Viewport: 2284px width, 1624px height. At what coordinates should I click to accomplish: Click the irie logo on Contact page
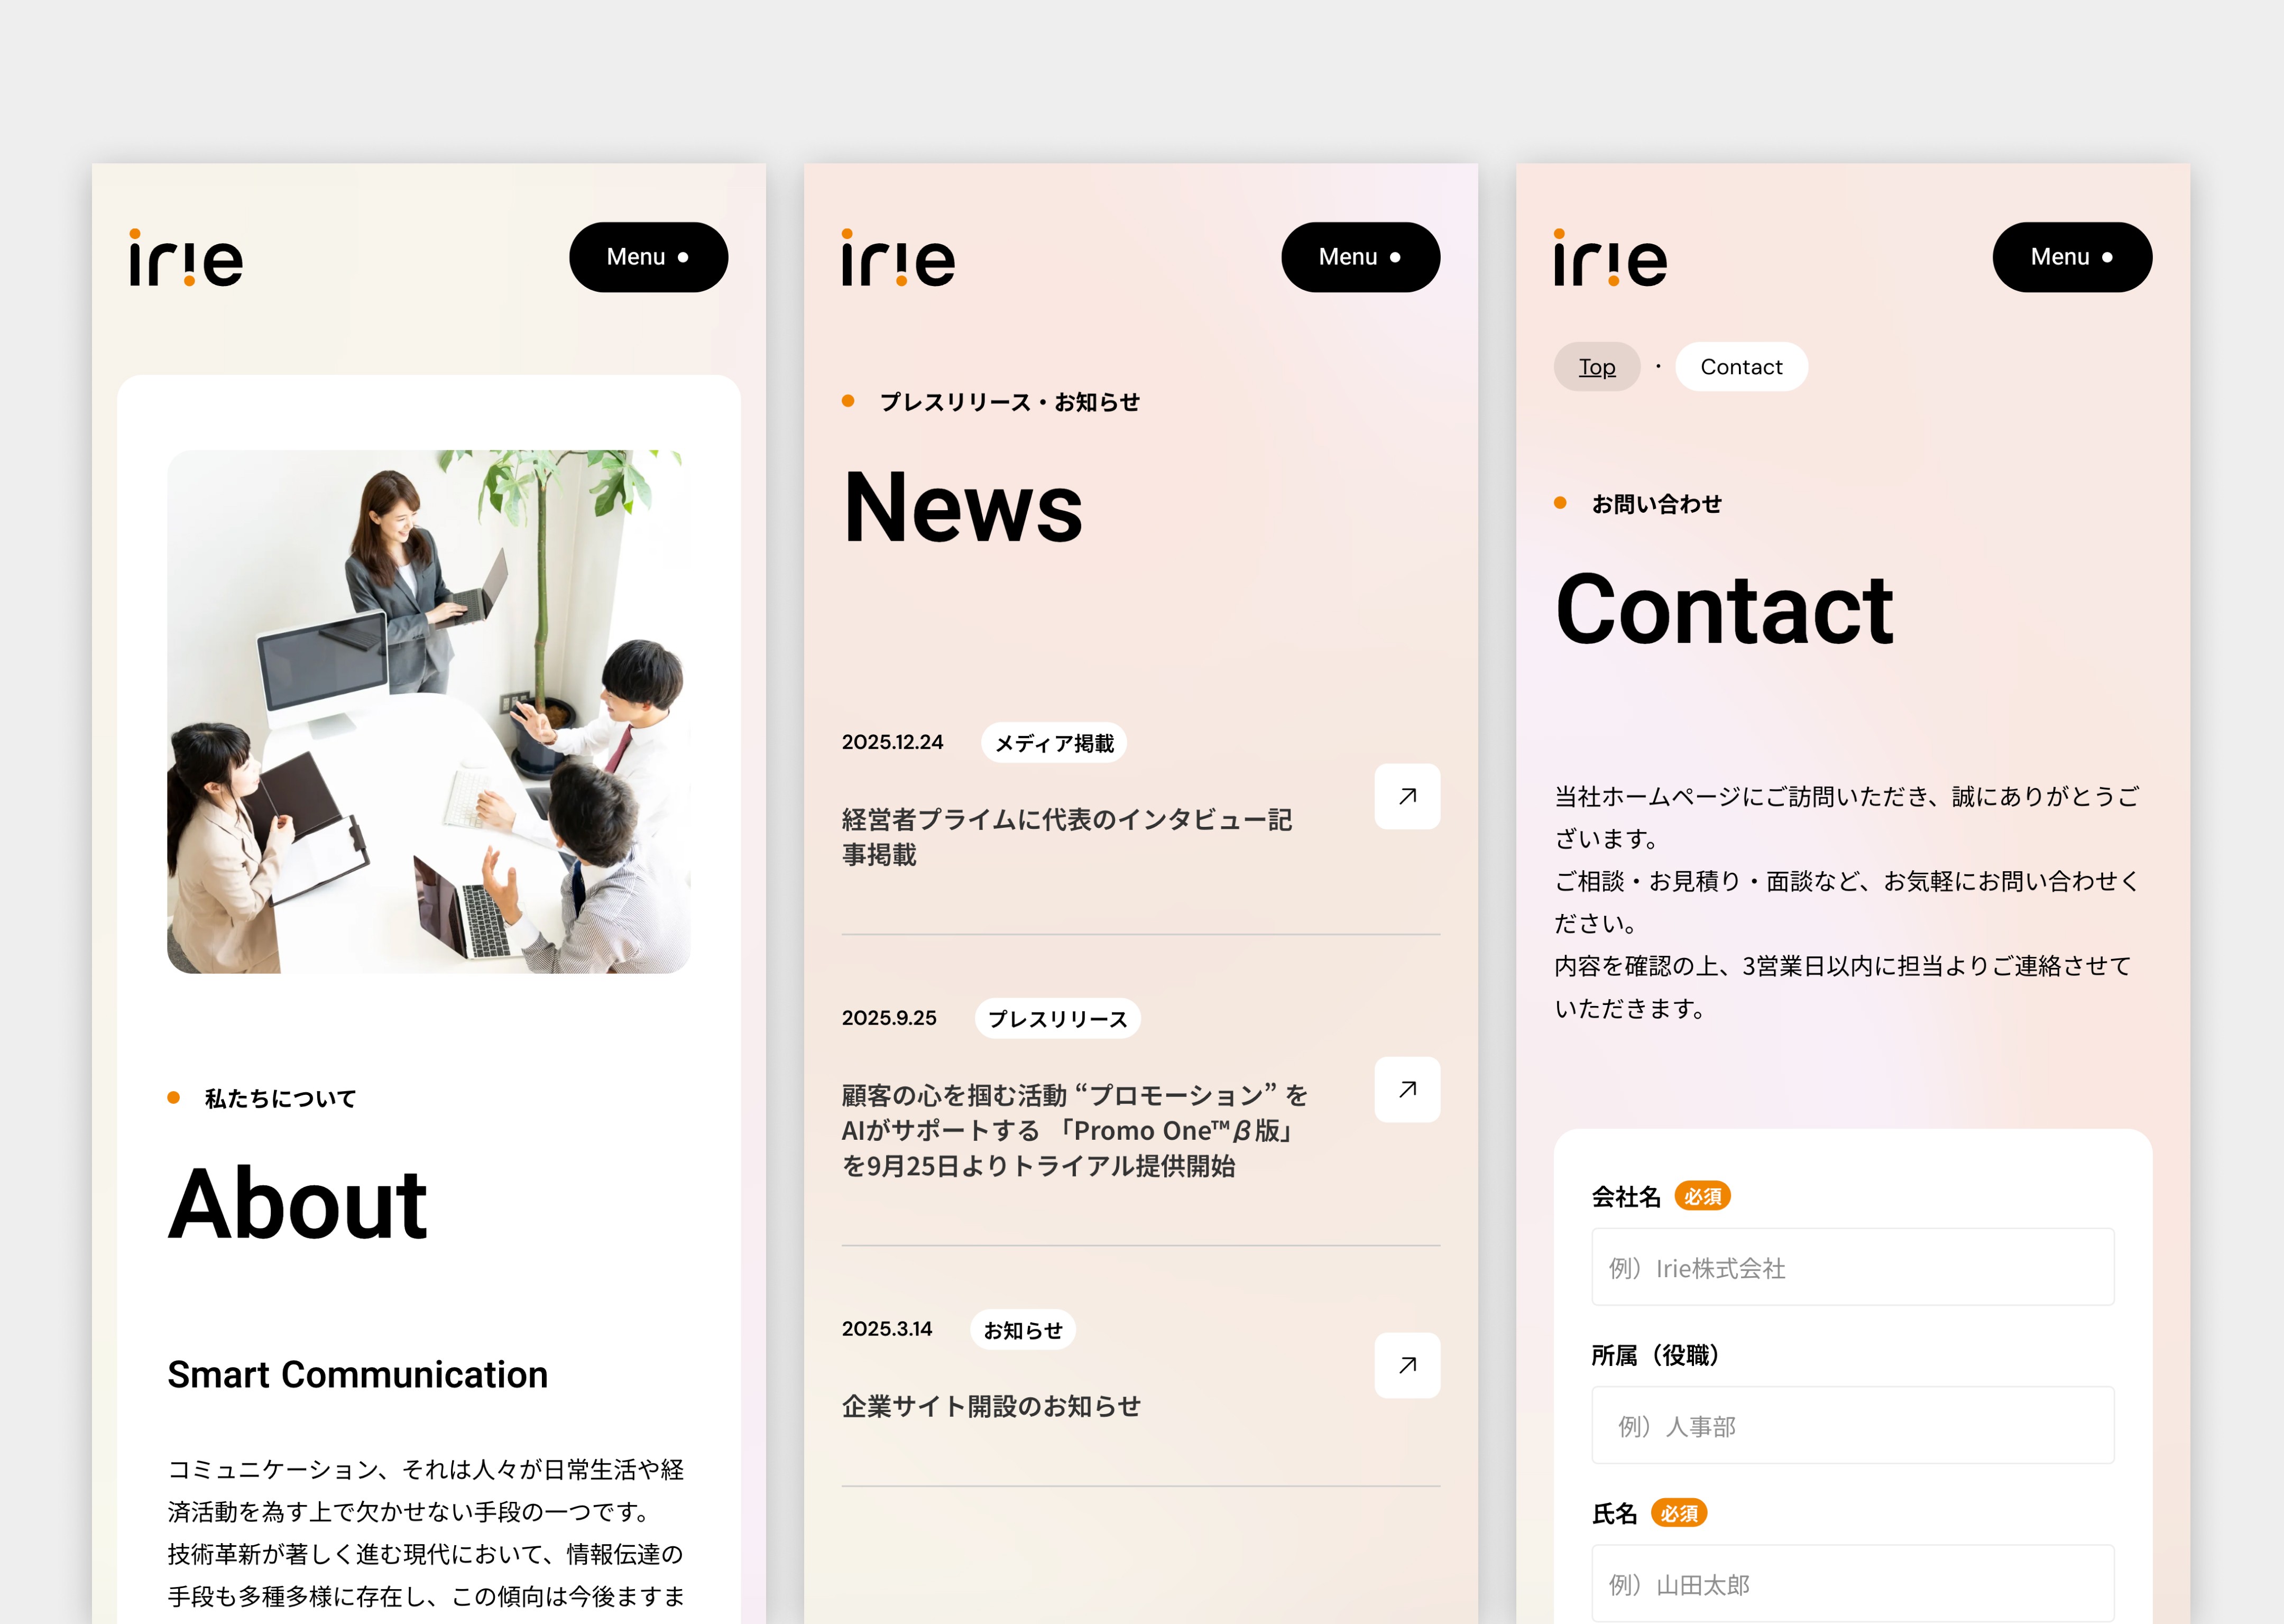(x=1610, y=259)
